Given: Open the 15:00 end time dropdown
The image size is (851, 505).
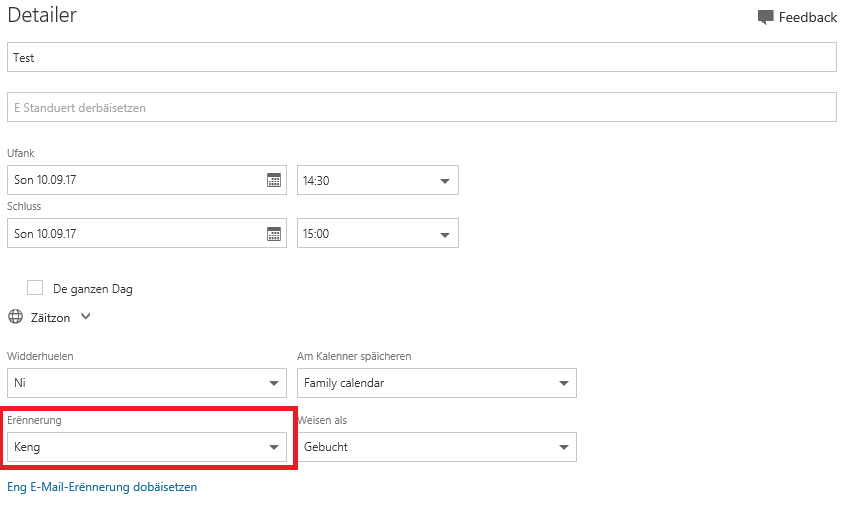Looking at the screenshot, I should pyautogui.click(x=378, y=233).
